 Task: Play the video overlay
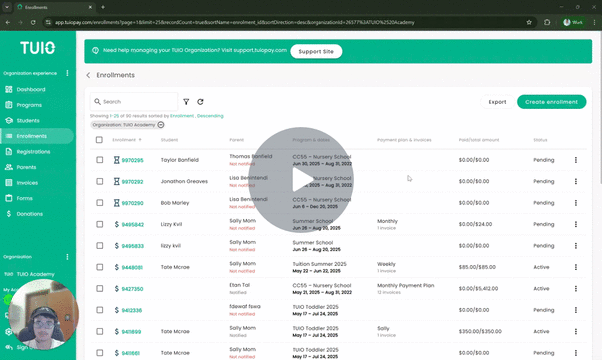pyautogui.click(x=301, y=180)
